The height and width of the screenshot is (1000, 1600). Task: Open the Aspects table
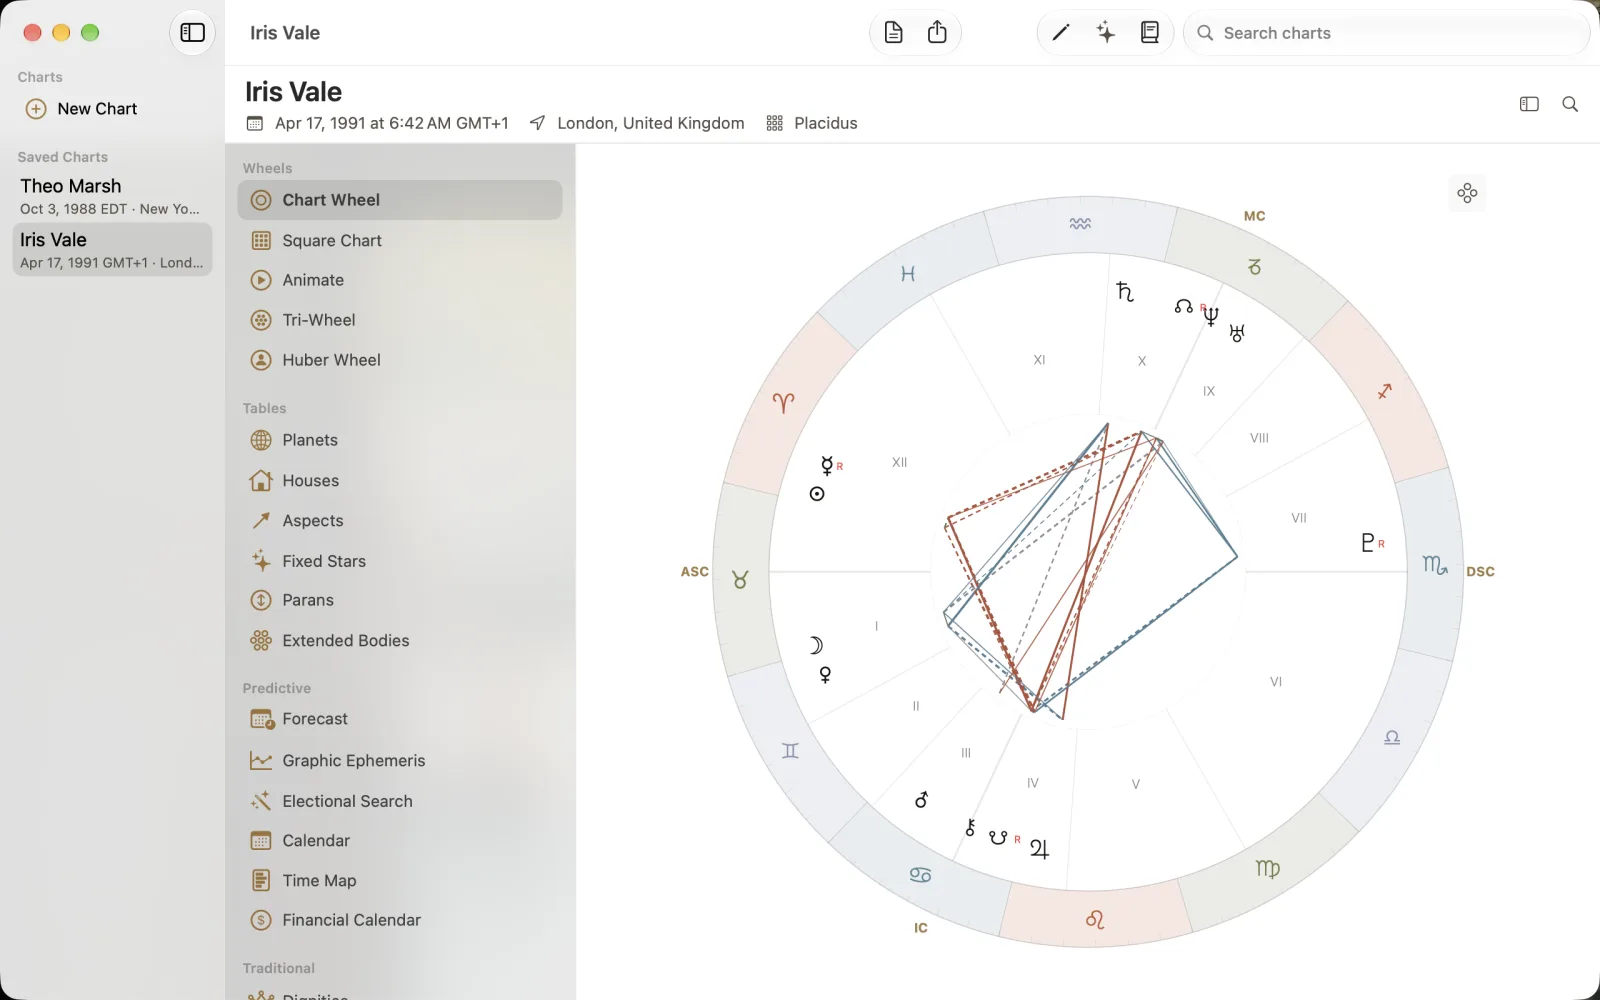point(400,521)
